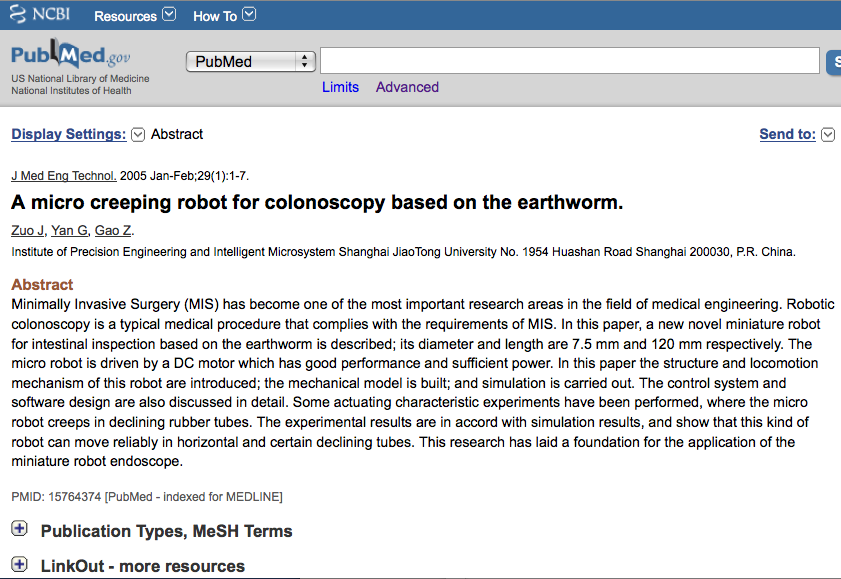The image size is (841, 579).
Task: Click the PMID: 15764374 text
Action: pyautogui.click(x=56, y=497)
